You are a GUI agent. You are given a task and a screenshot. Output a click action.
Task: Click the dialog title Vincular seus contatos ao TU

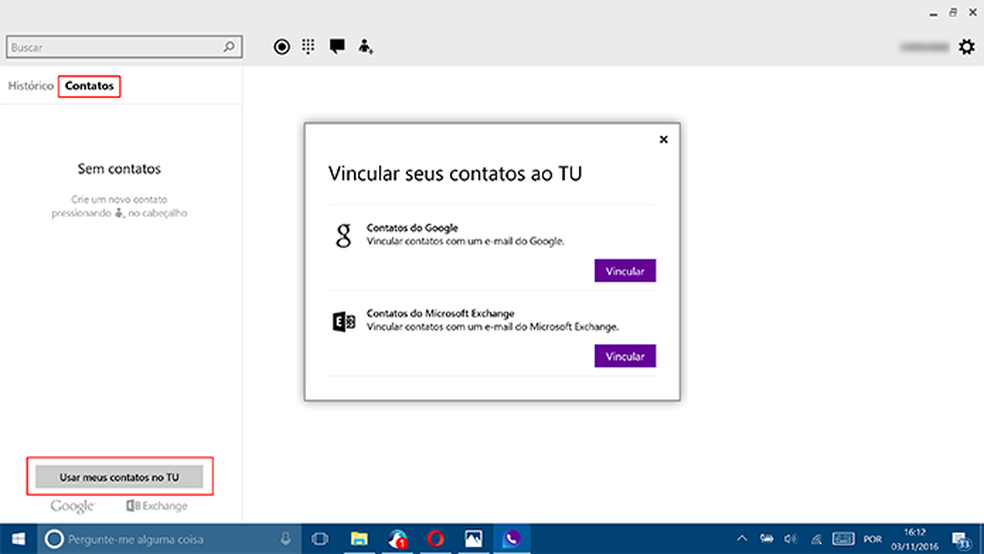[455, 173]
